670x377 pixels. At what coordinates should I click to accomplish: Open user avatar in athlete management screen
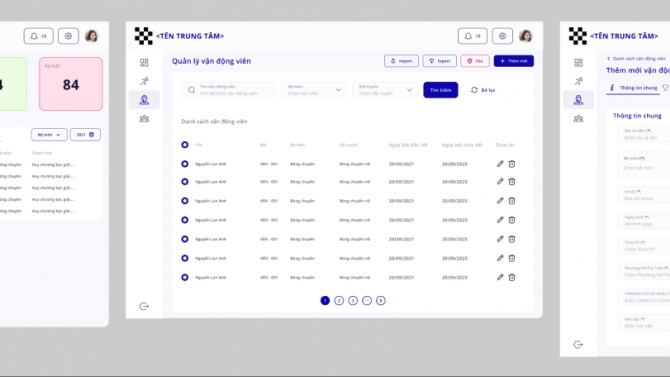526,36
